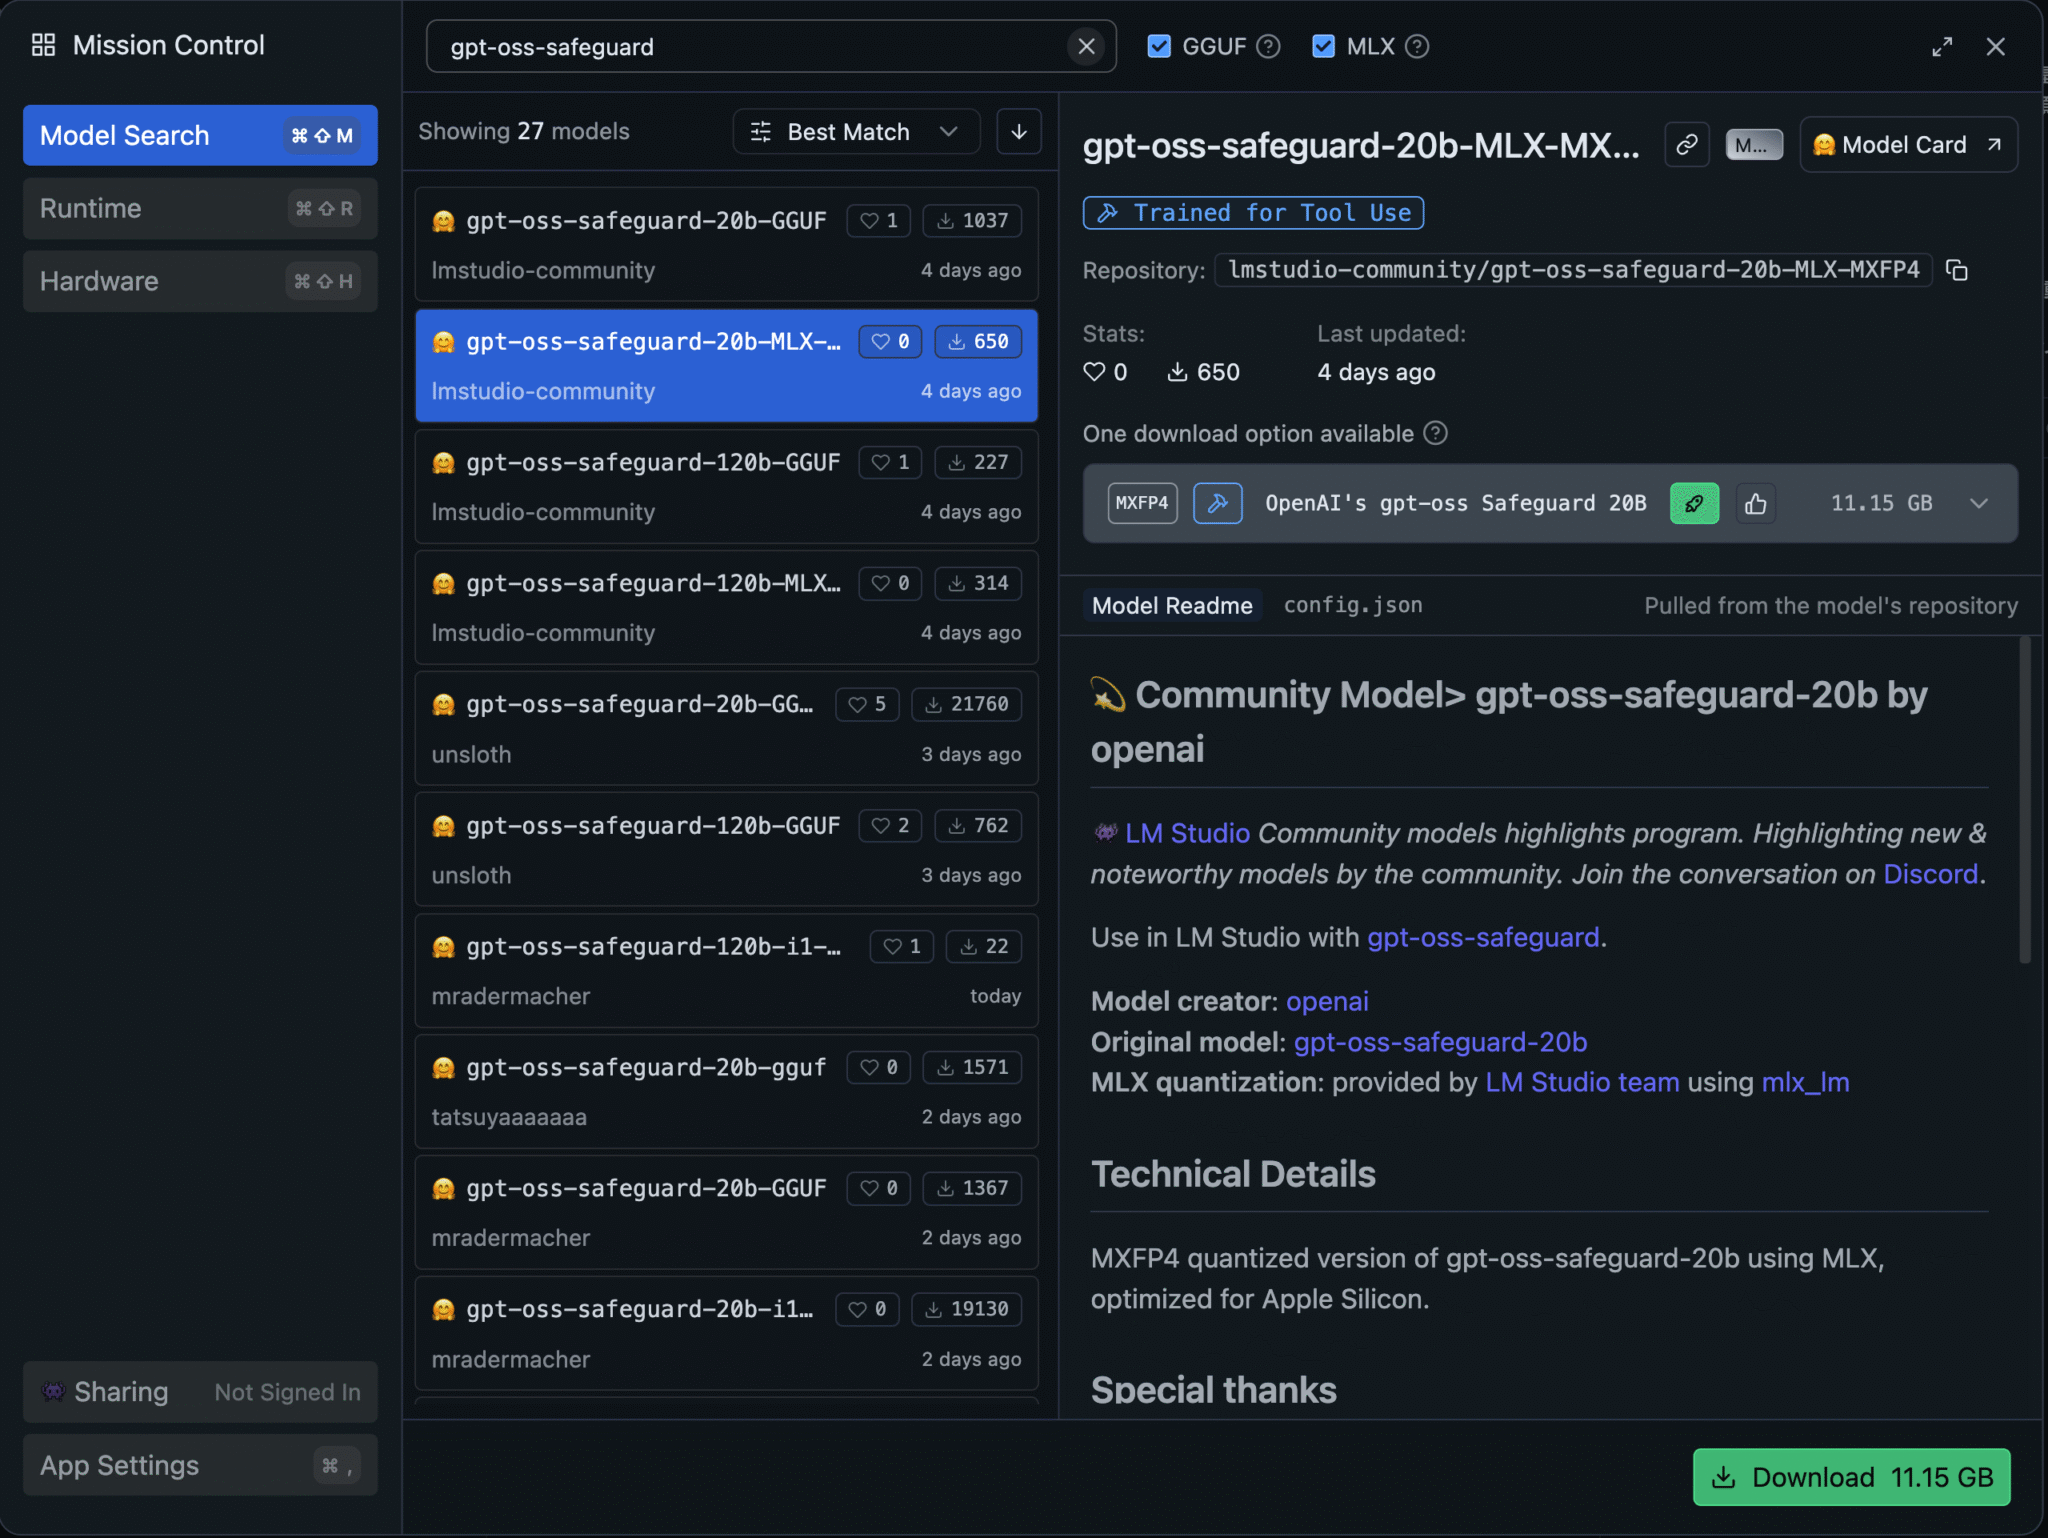Select the Model Readme tab
Viewport: 2048px width, 1538px height.
(1172, 604)
